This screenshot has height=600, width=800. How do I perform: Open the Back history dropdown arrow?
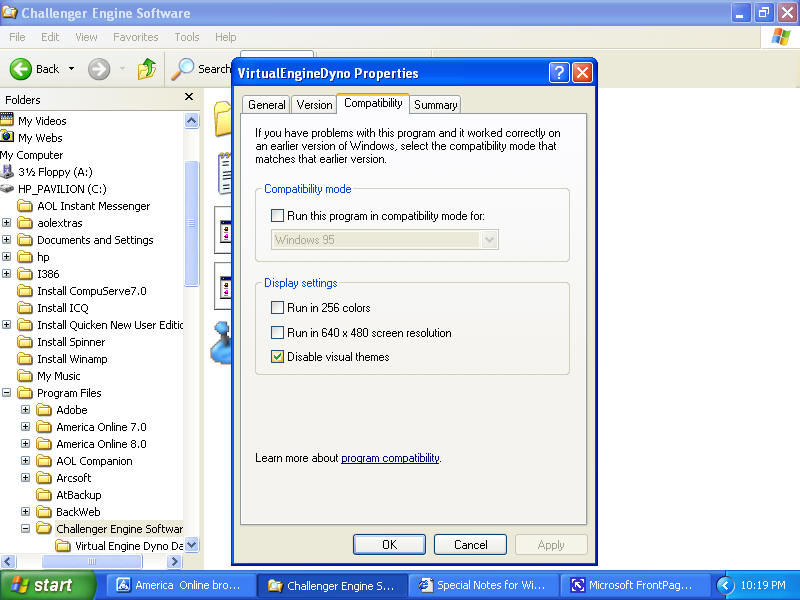(71, 69)
